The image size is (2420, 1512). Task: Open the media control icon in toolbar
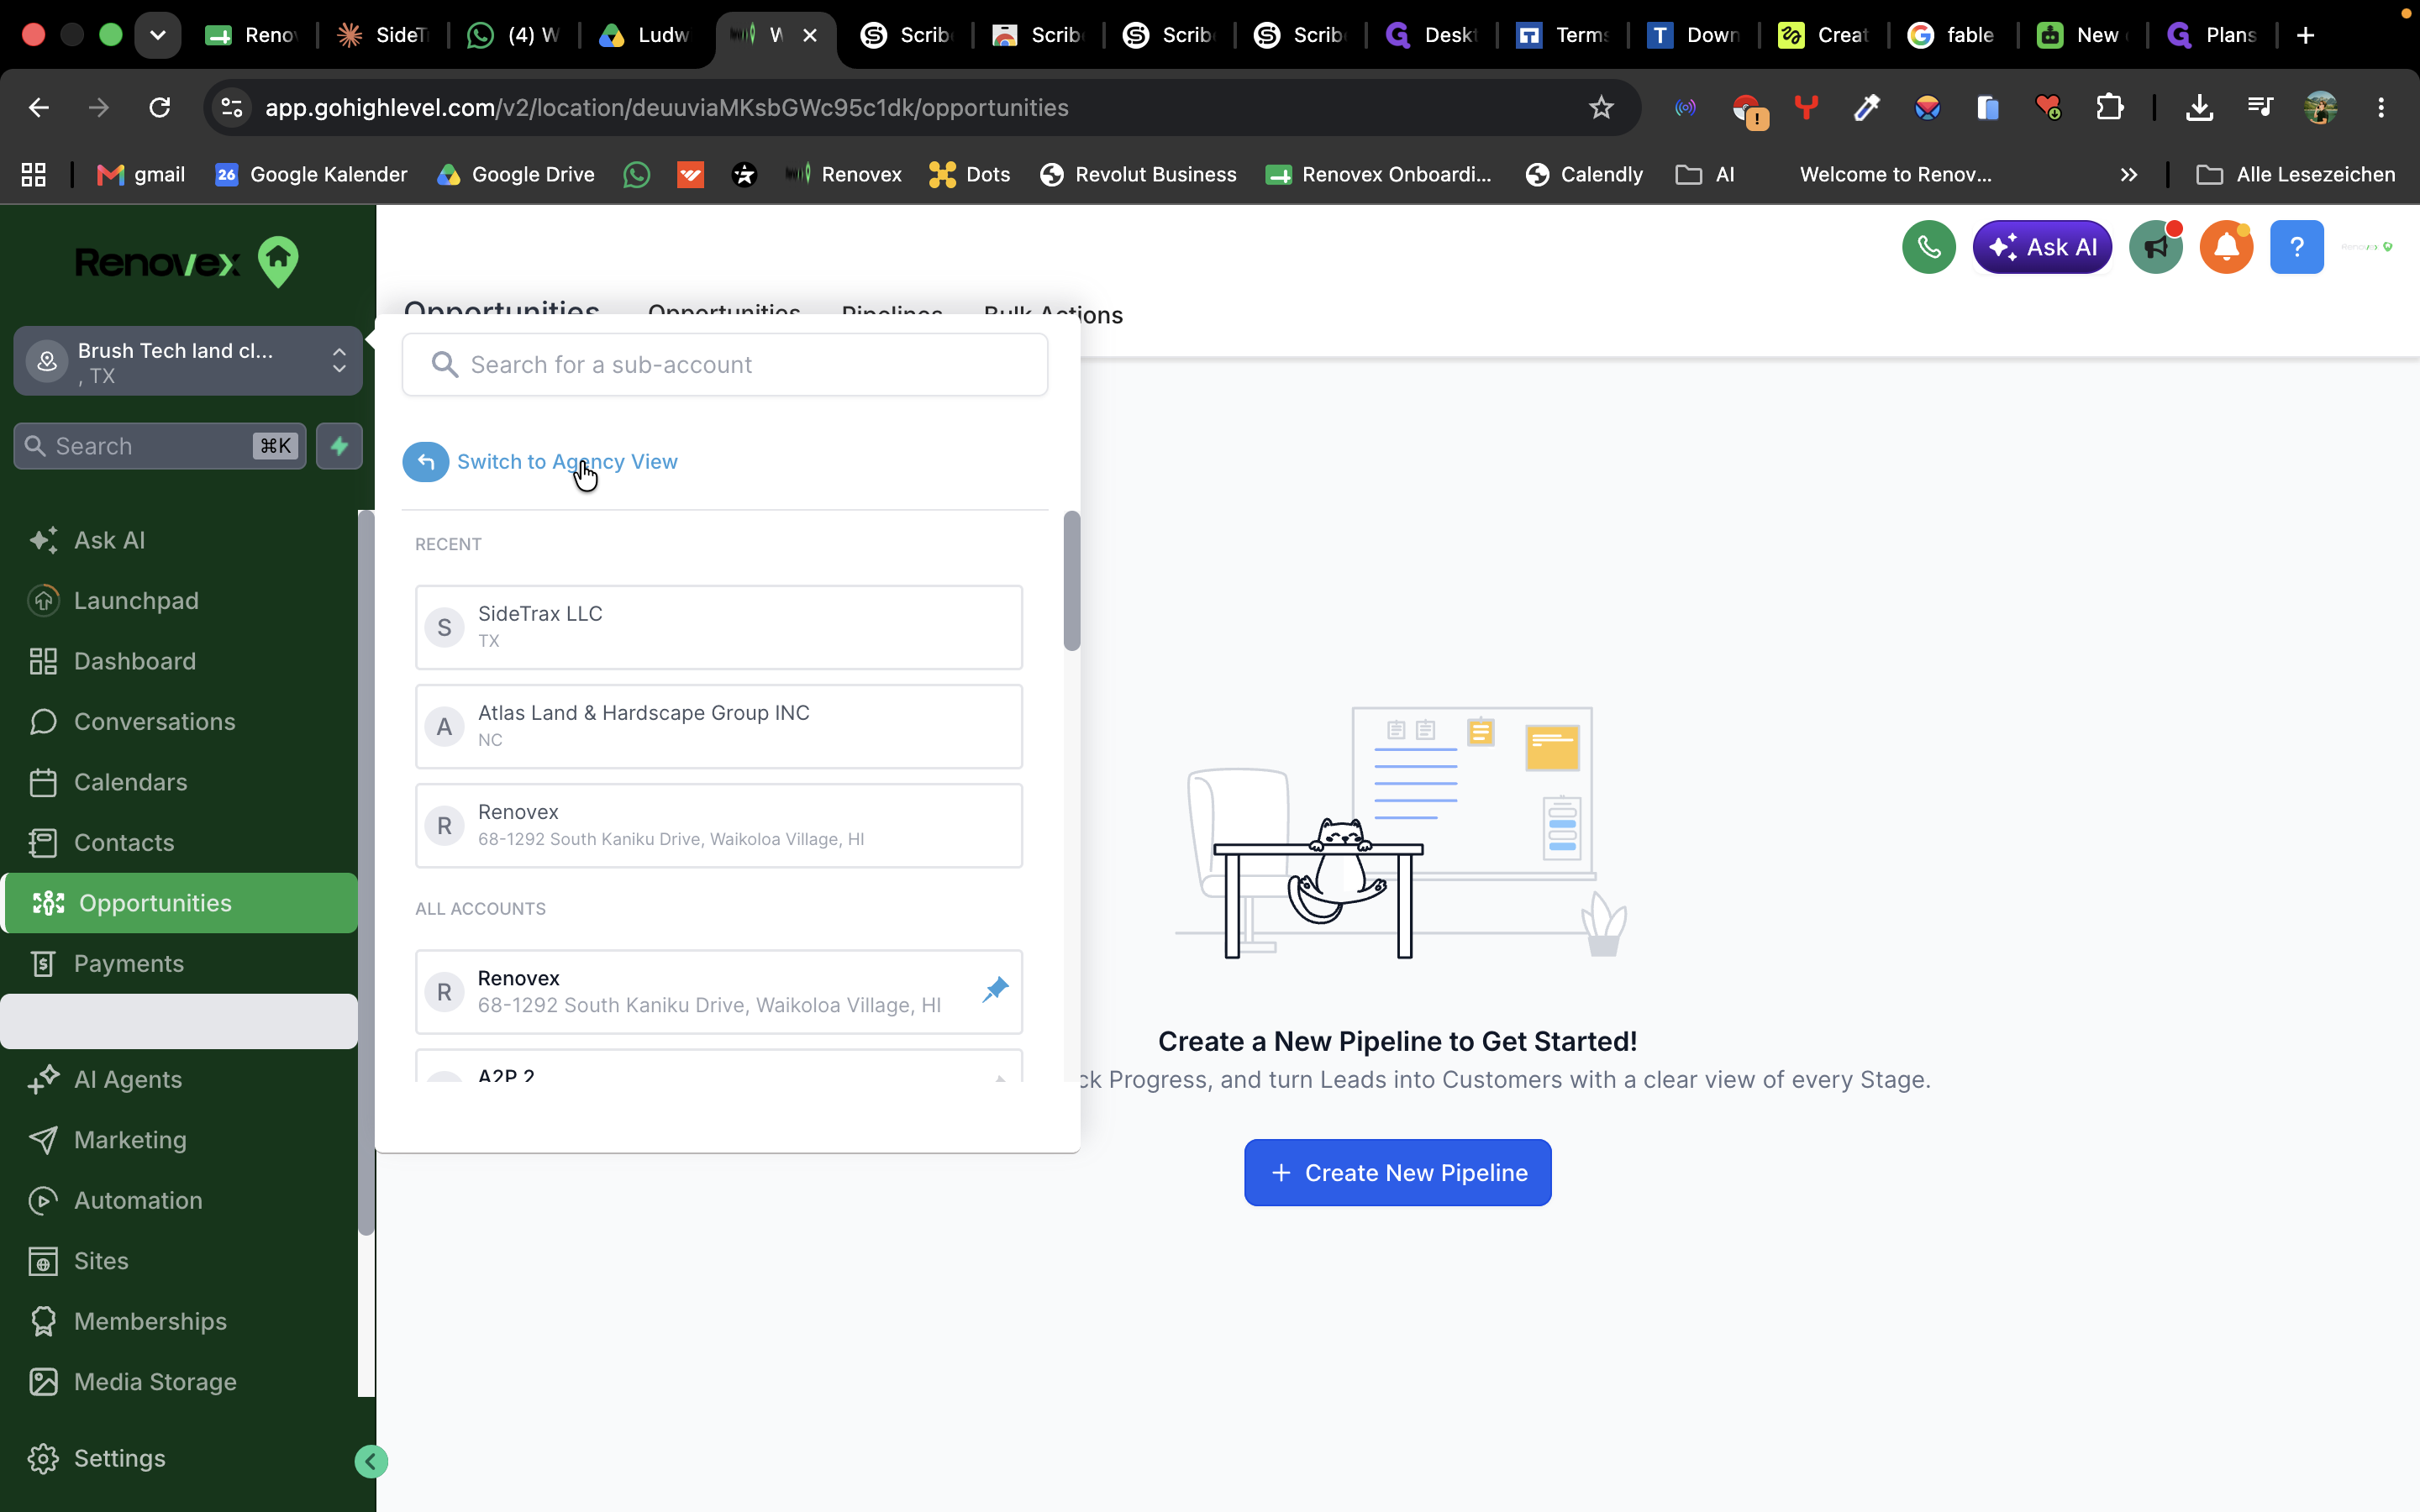[x=2260, y=107]
